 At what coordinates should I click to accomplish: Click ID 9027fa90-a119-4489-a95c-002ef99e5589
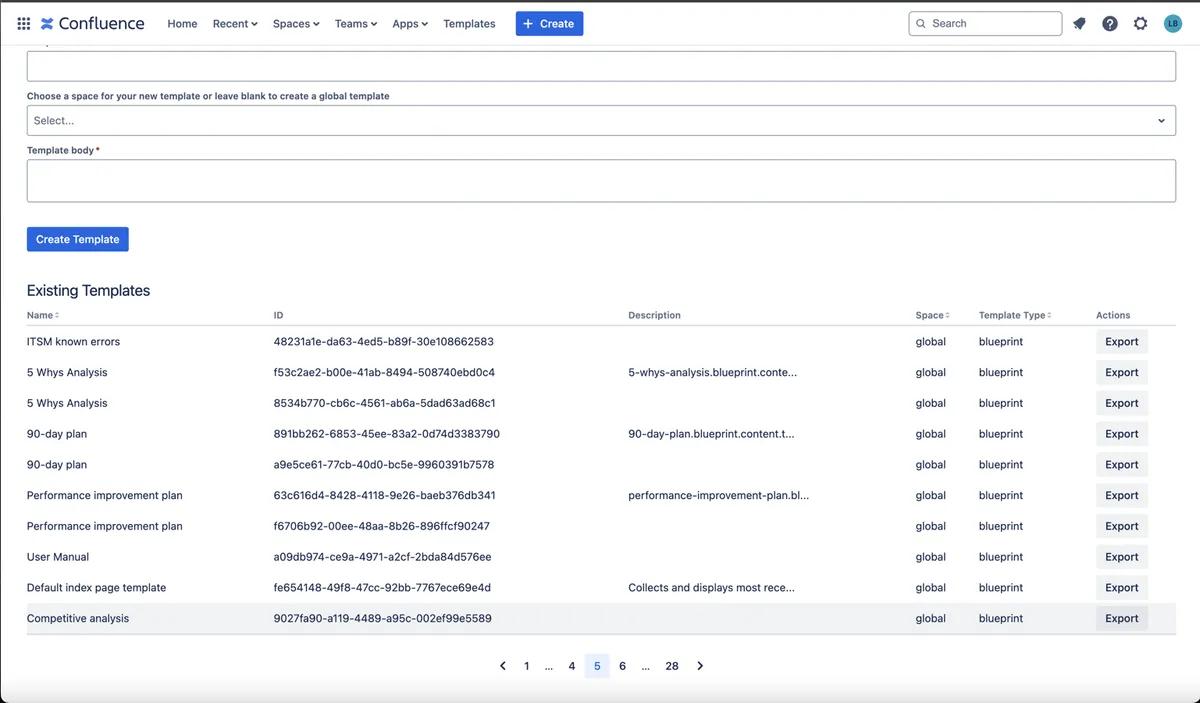pyautogui.click(x=383, y=618)
